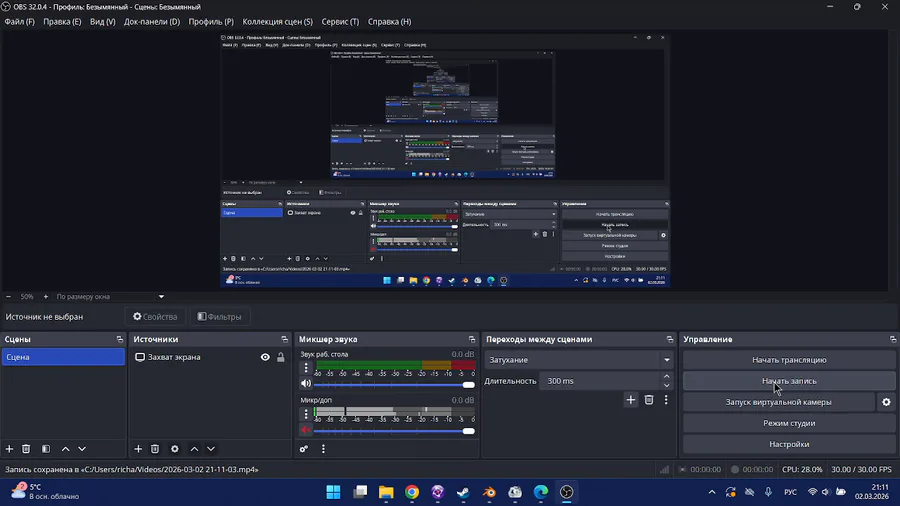Toggle visibility eye of Захват экрана source
Image resolution: width=900 pixels, height=506 pixels.
[x=265, y=357]
